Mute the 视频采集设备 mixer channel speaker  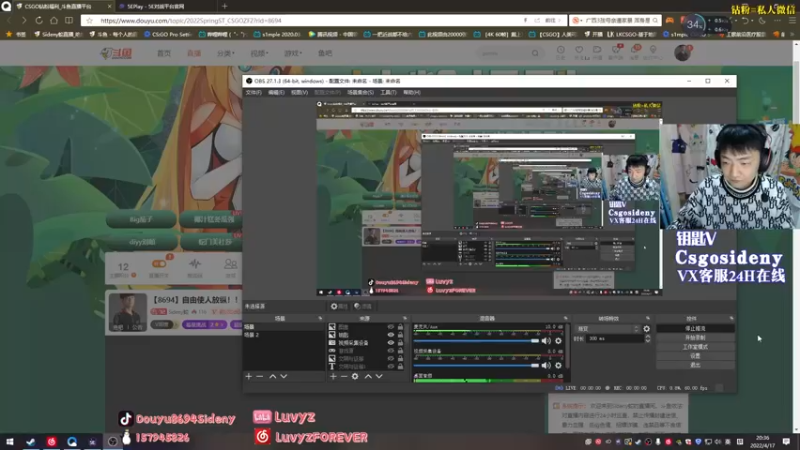pos(546,365)
